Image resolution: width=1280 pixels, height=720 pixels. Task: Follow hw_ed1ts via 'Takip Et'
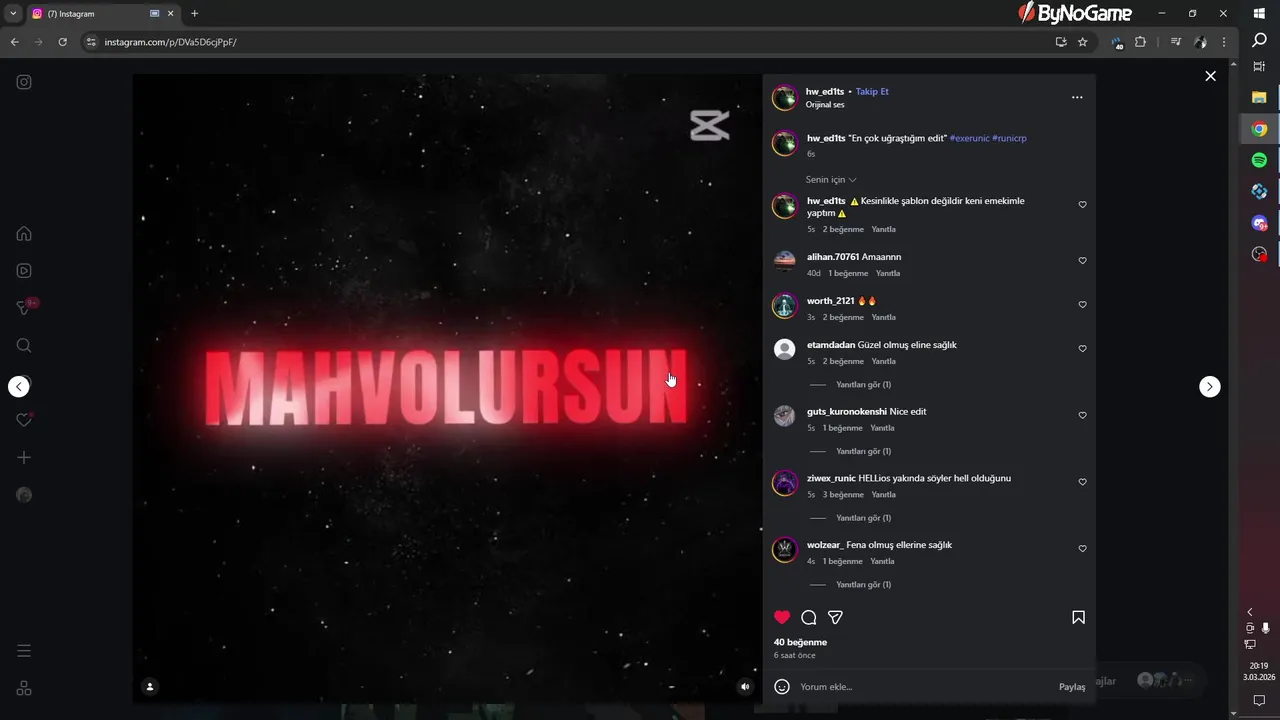872,91
